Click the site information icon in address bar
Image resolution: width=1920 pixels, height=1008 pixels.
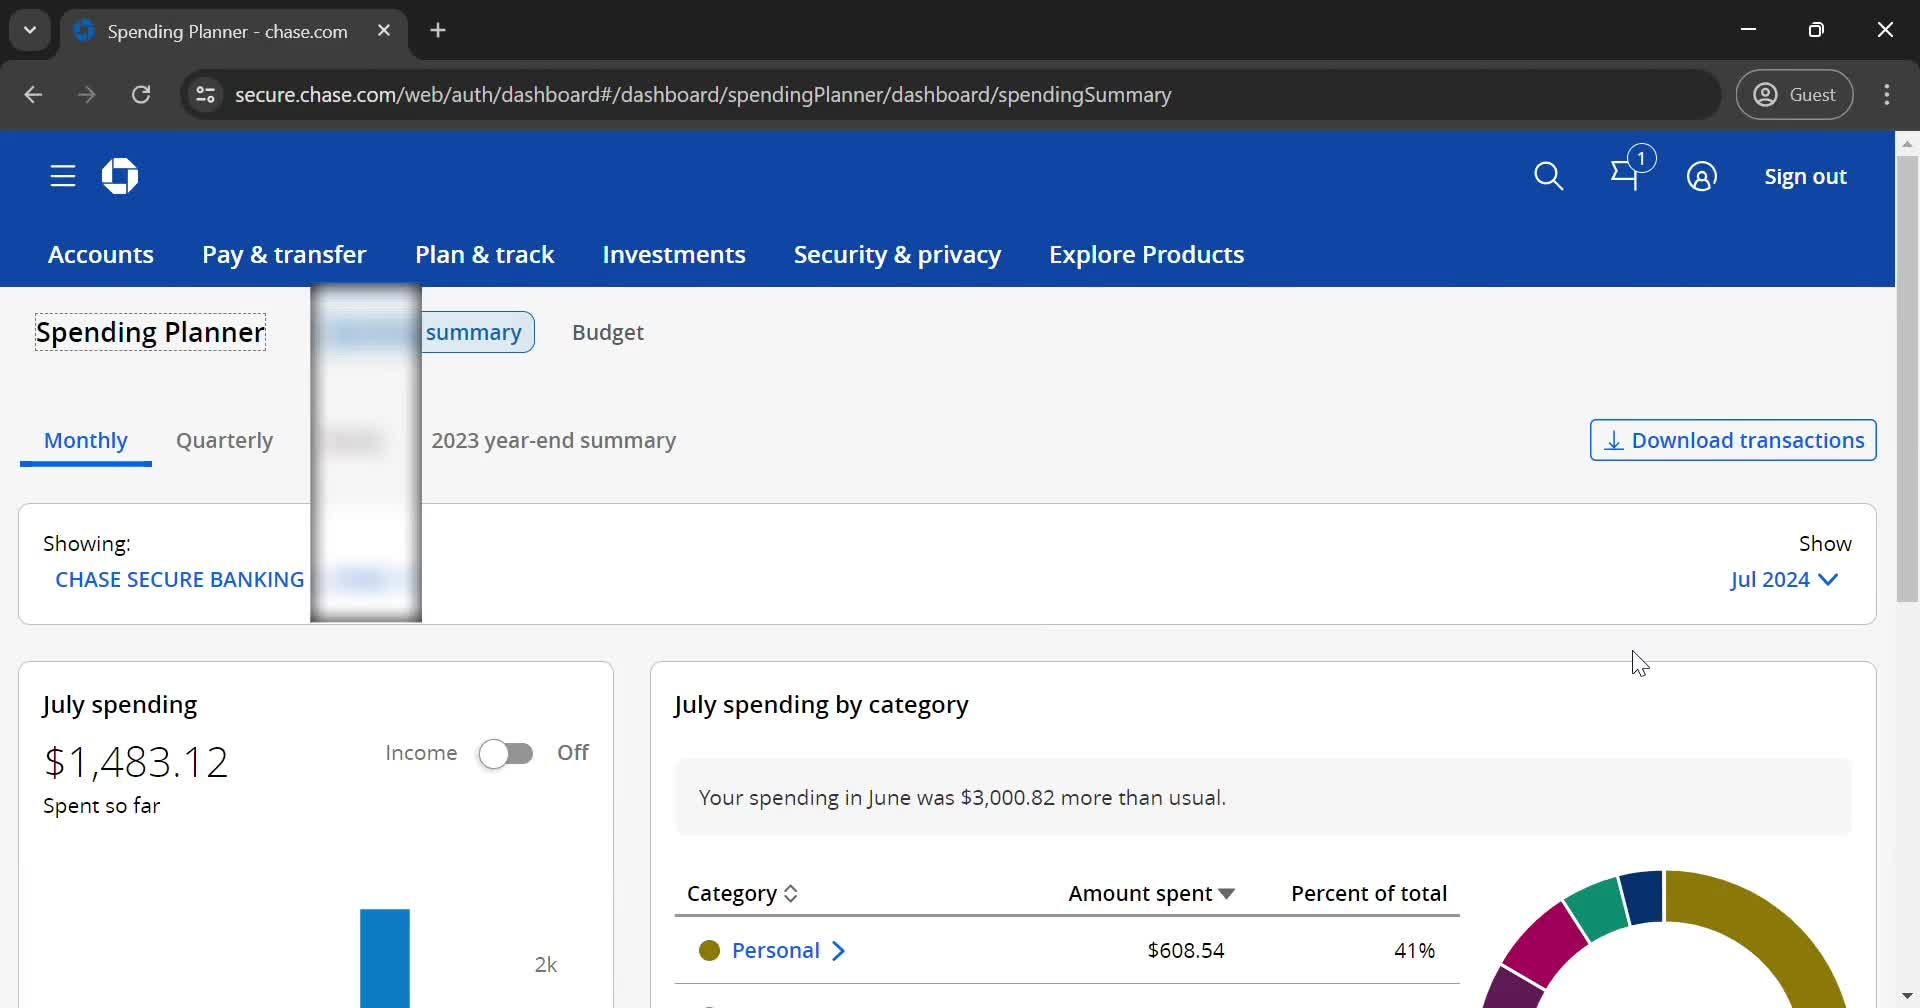click(x=205, y=95)
